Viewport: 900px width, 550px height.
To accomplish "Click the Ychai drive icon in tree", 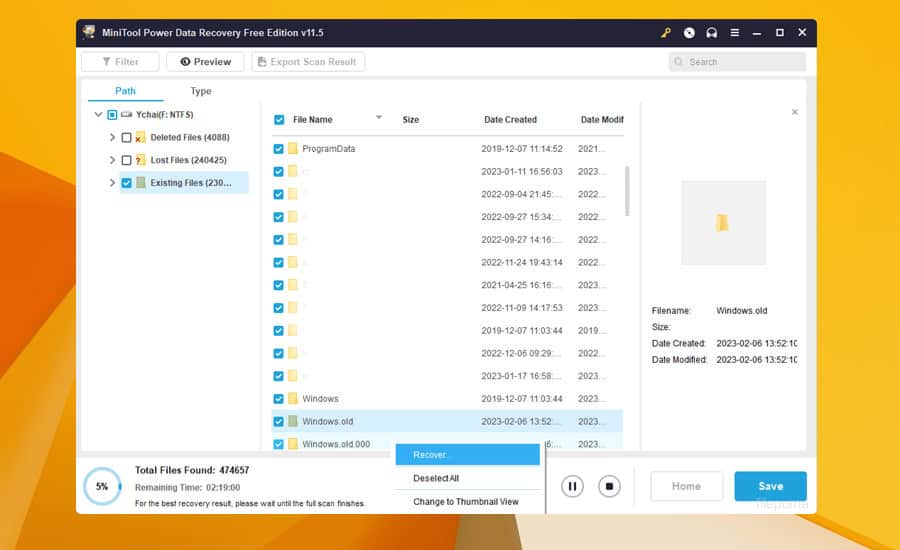I will click(126, 114).
